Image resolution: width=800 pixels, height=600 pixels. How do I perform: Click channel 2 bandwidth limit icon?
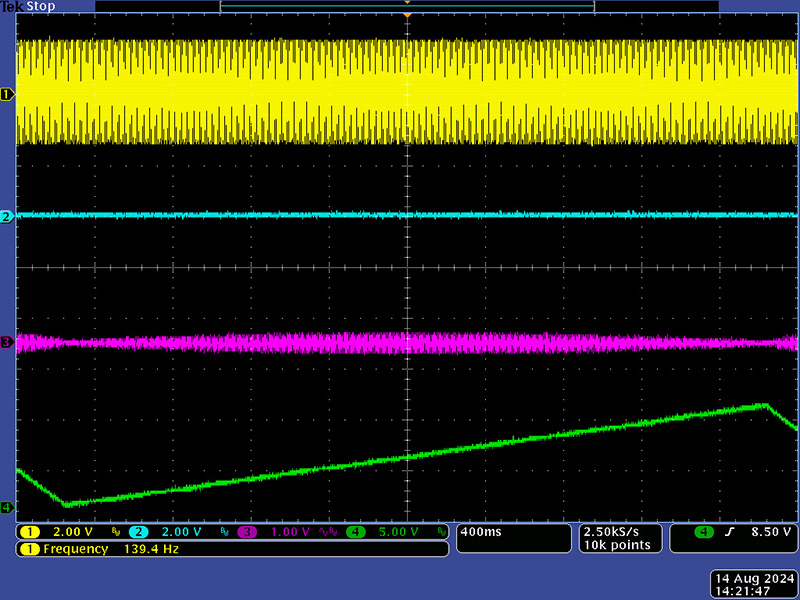[224, 532]
